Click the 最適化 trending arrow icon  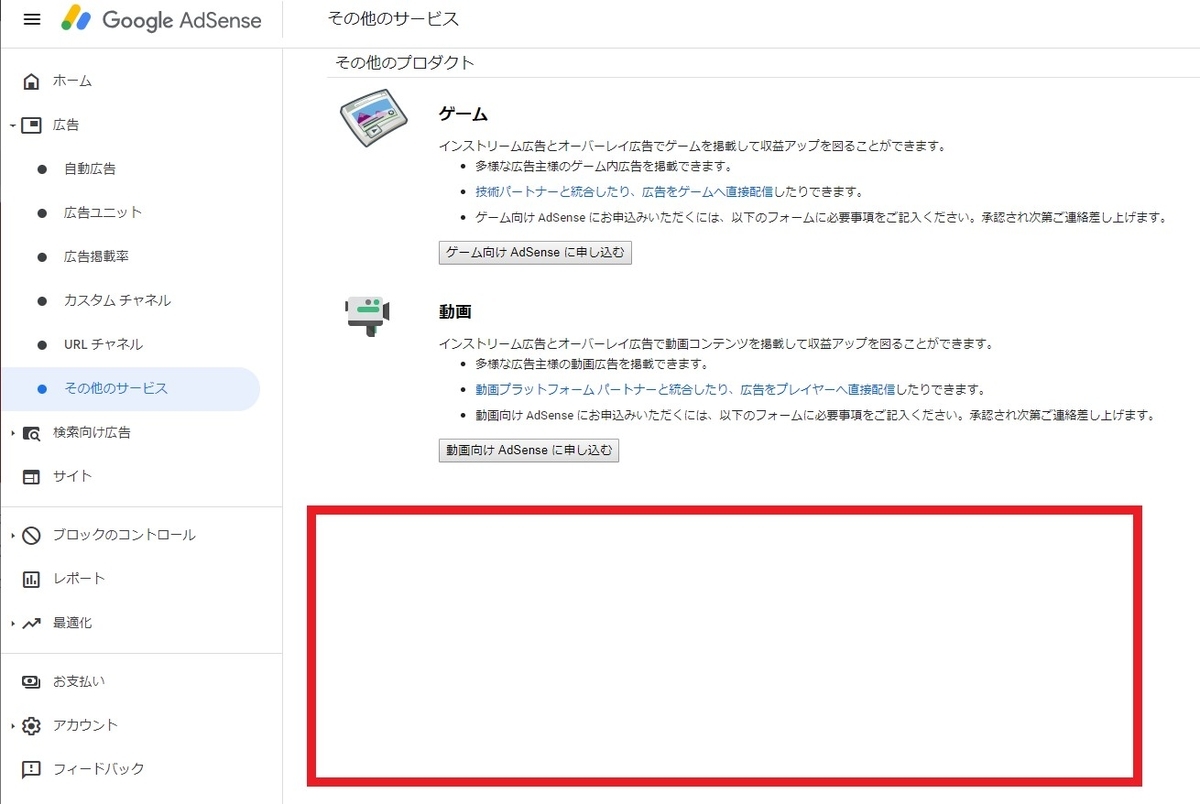pos(32,623)
